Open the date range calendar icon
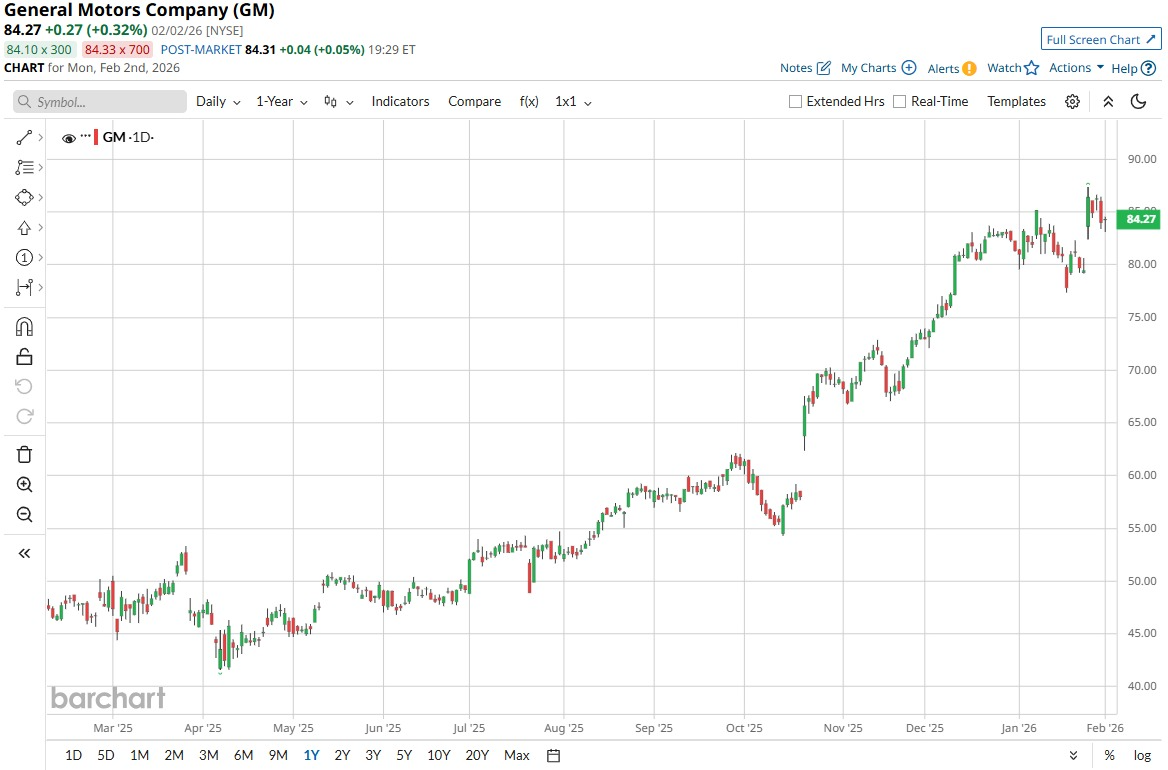The height and width of the screenshot is (770, 1168). 554,755
